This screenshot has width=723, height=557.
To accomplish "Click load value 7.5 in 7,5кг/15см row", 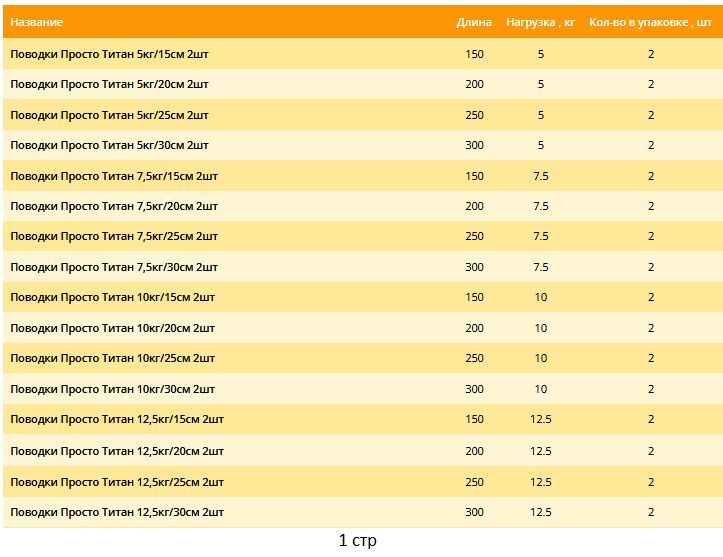I will click(x=540, y=176).
